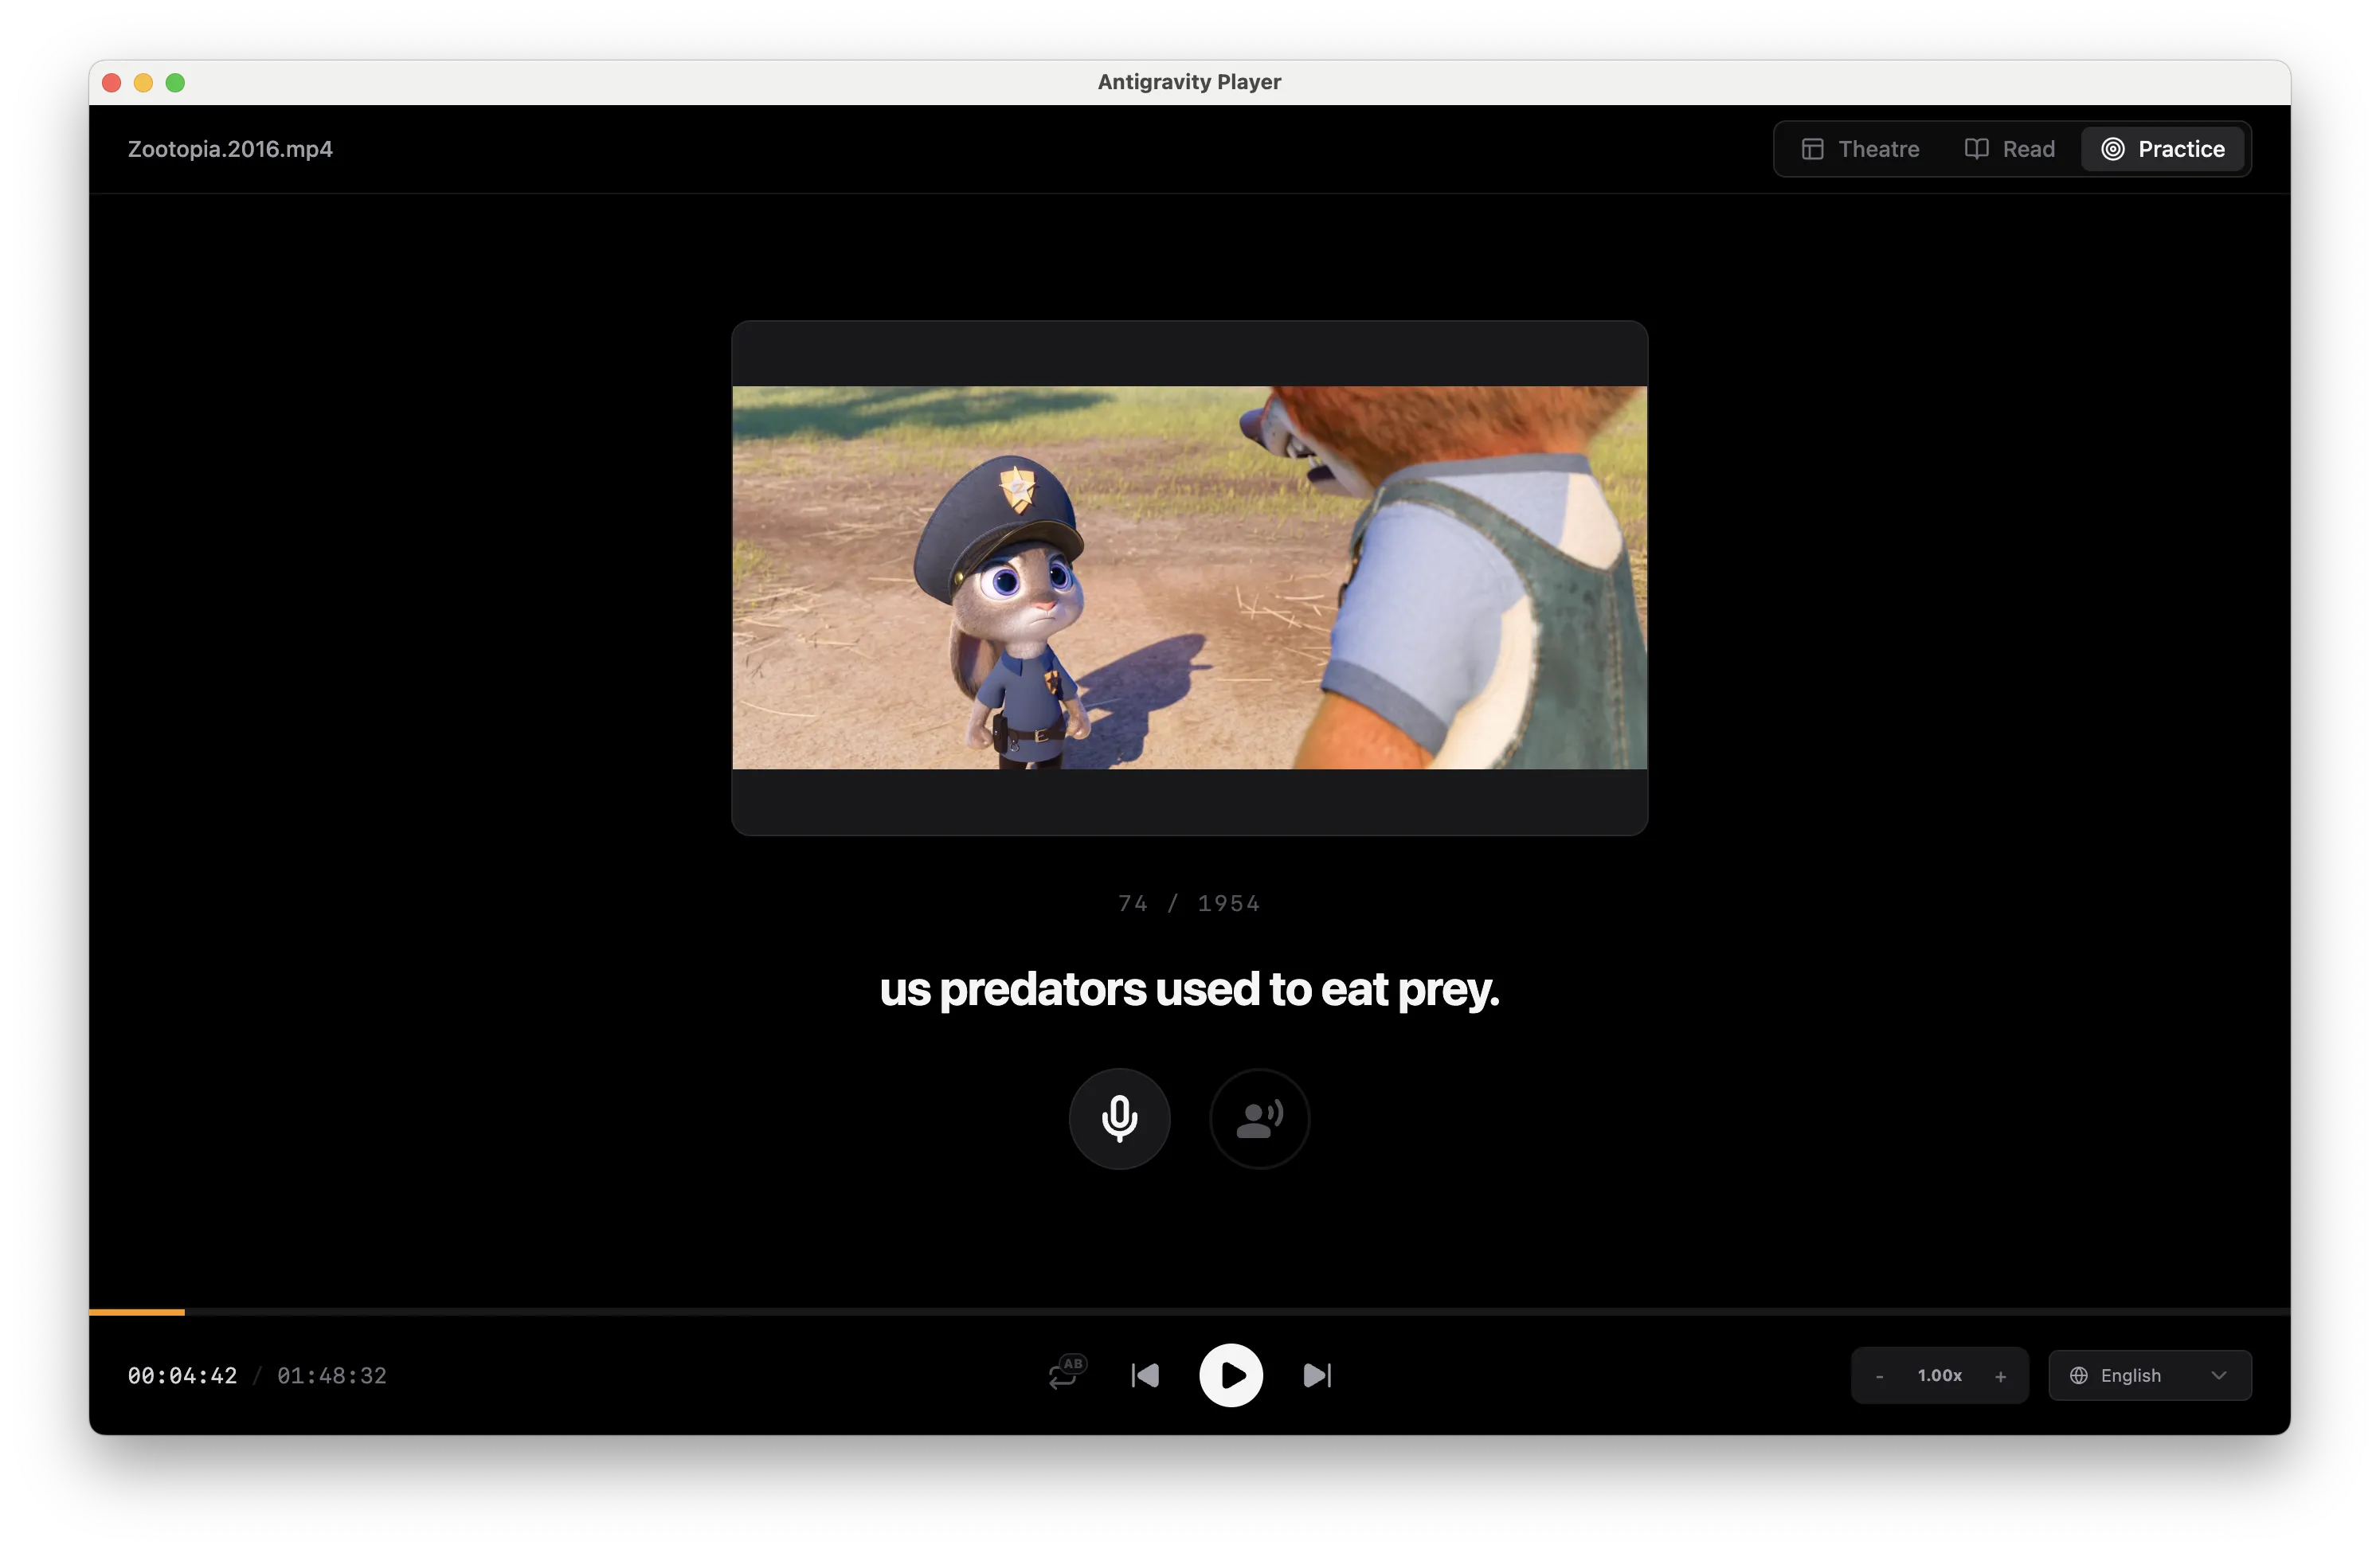Click the subtitle text about predators

tap(1189, 989)
